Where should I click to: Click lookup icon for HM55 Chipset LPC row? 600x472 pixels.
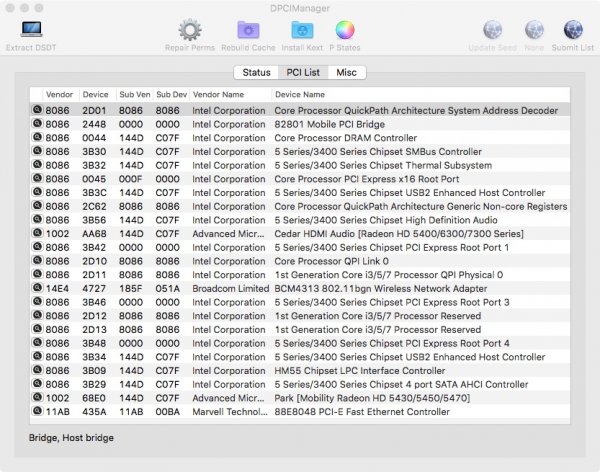tap(37, 370)
